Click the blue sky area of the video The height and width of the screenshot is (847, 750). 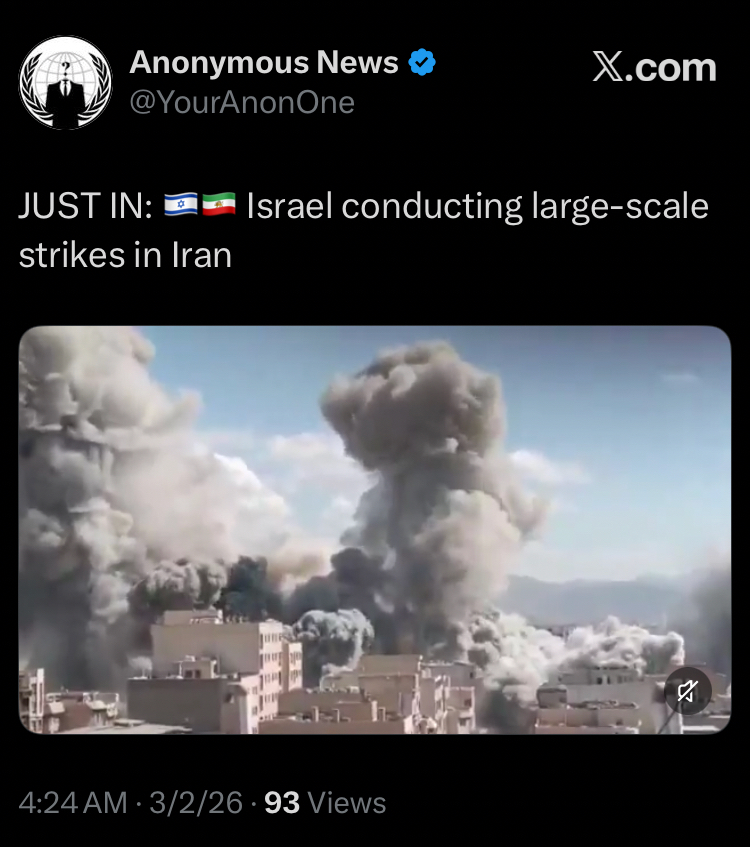[x=621, y=459]
